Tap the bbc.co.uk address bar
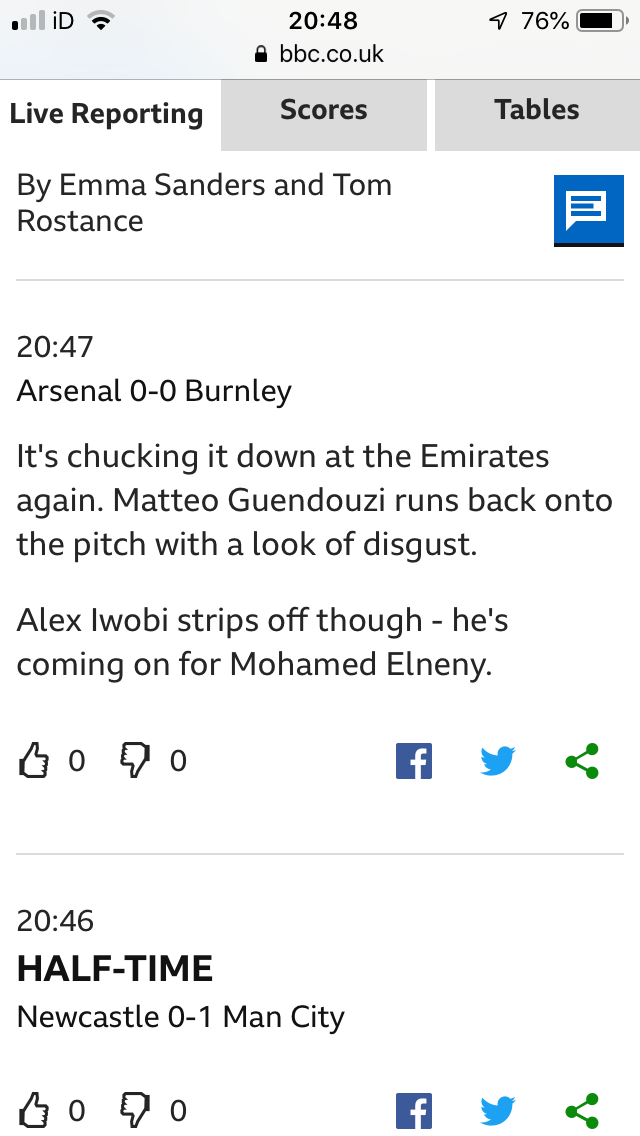The width and height of the screenshot is (640, 1136). [x=320, y=54]
